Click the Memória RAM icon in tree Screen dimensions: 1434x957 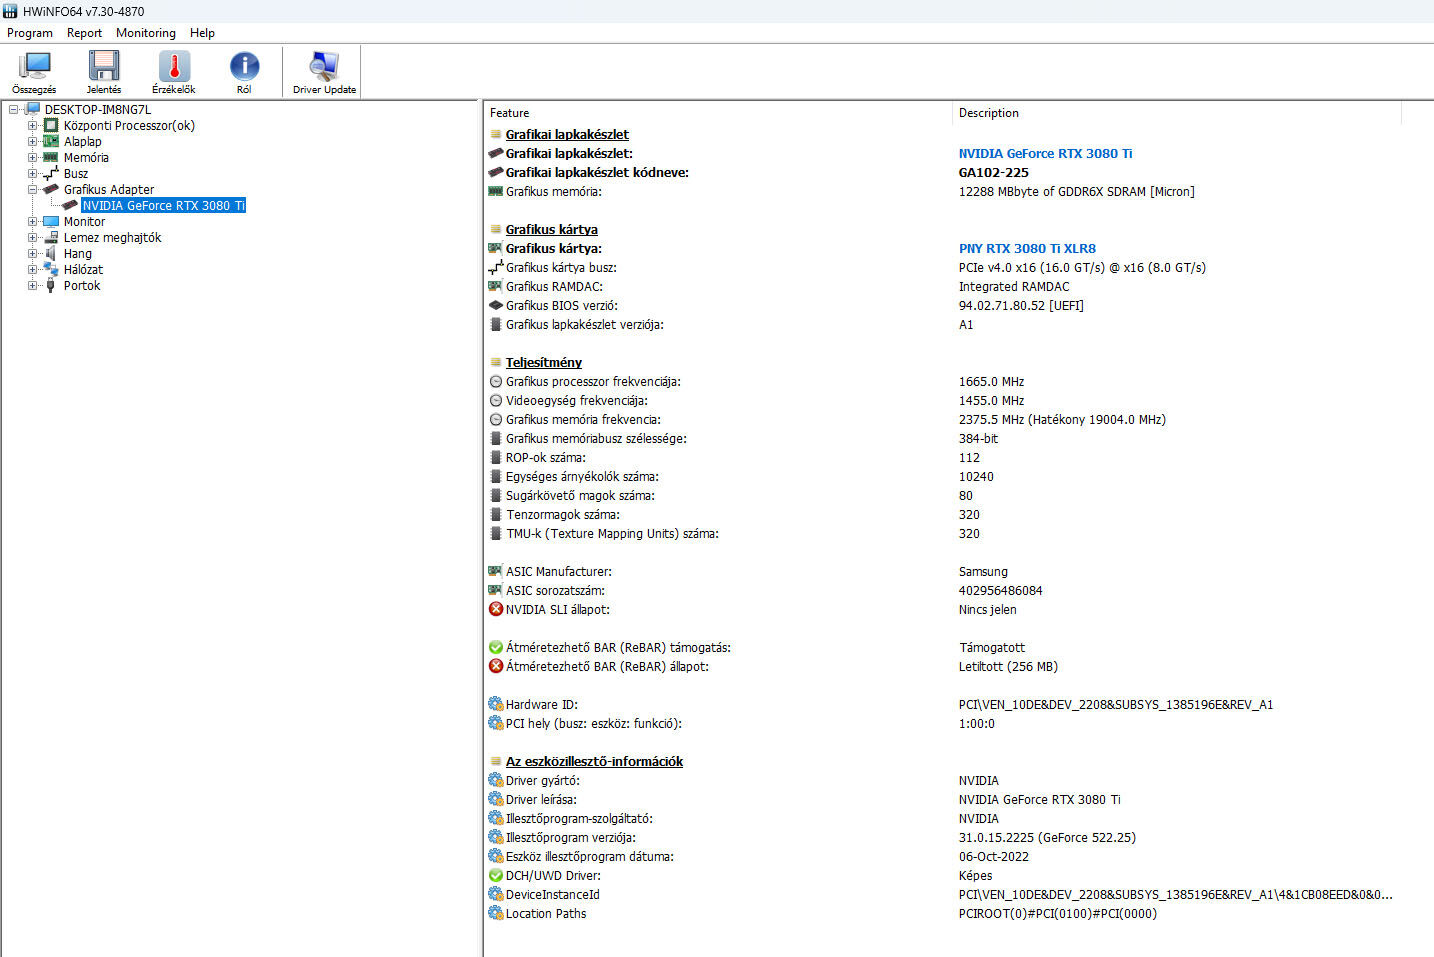point(51,158)
